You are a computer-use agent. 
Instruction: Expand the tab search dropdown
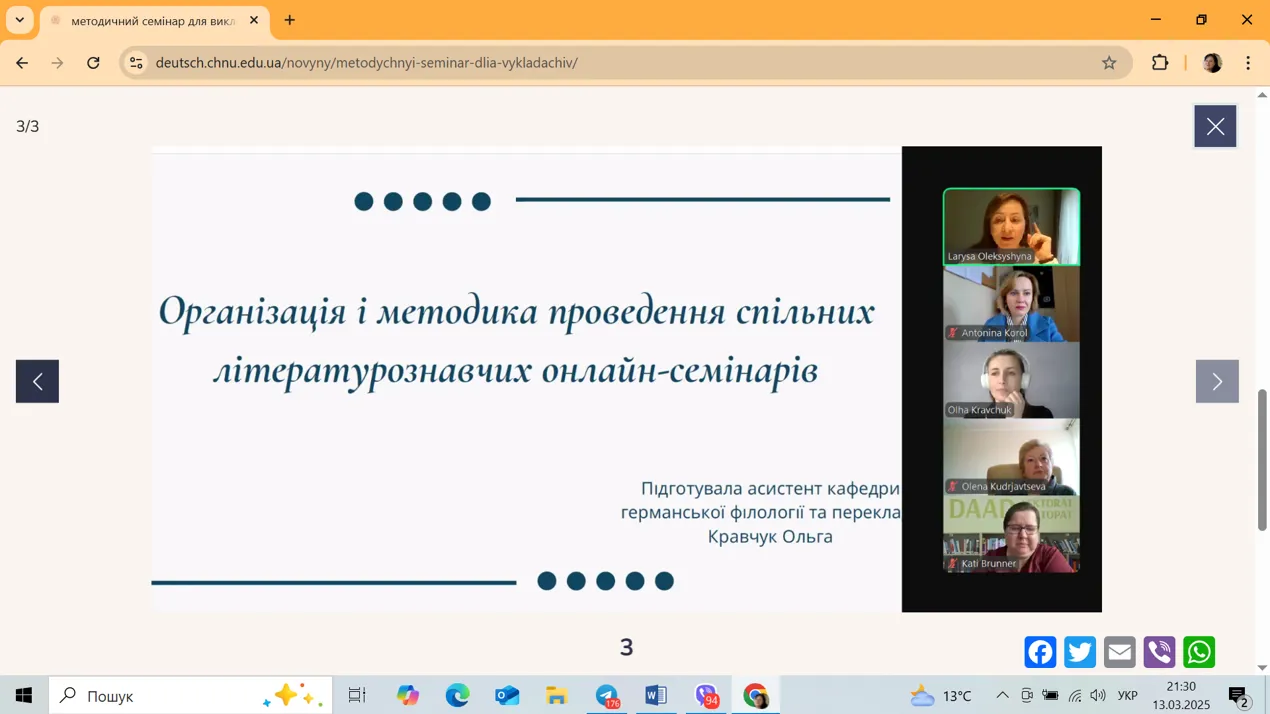click(x=20, y=20)
